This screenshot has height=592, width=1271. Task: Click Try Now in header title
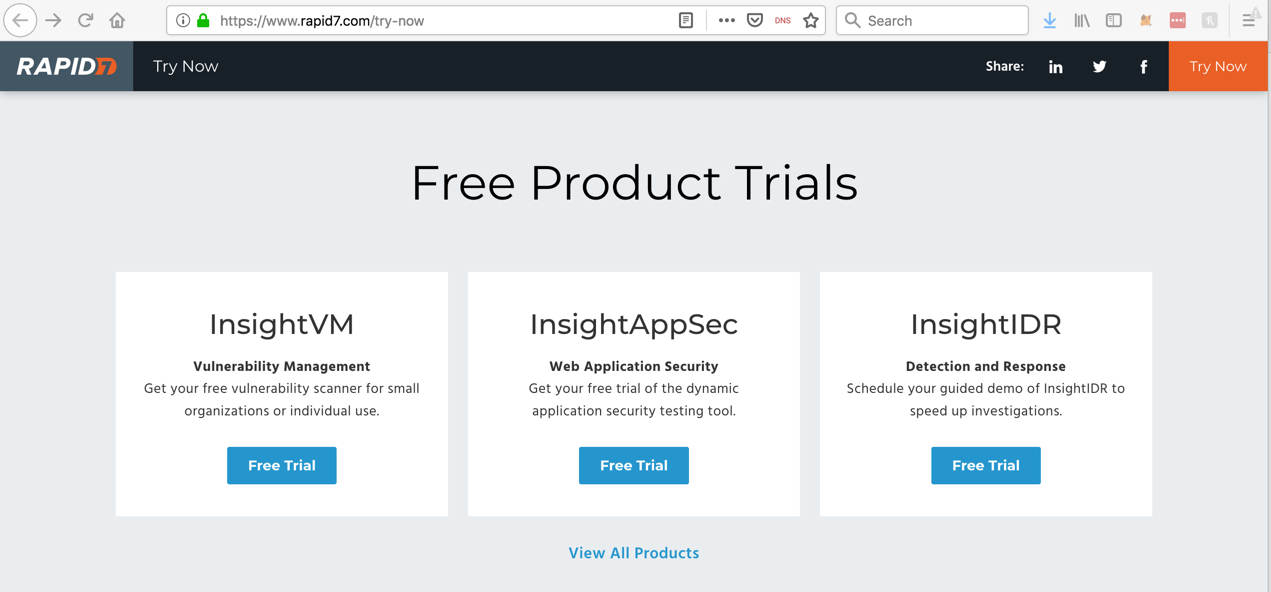pos(185,66)
